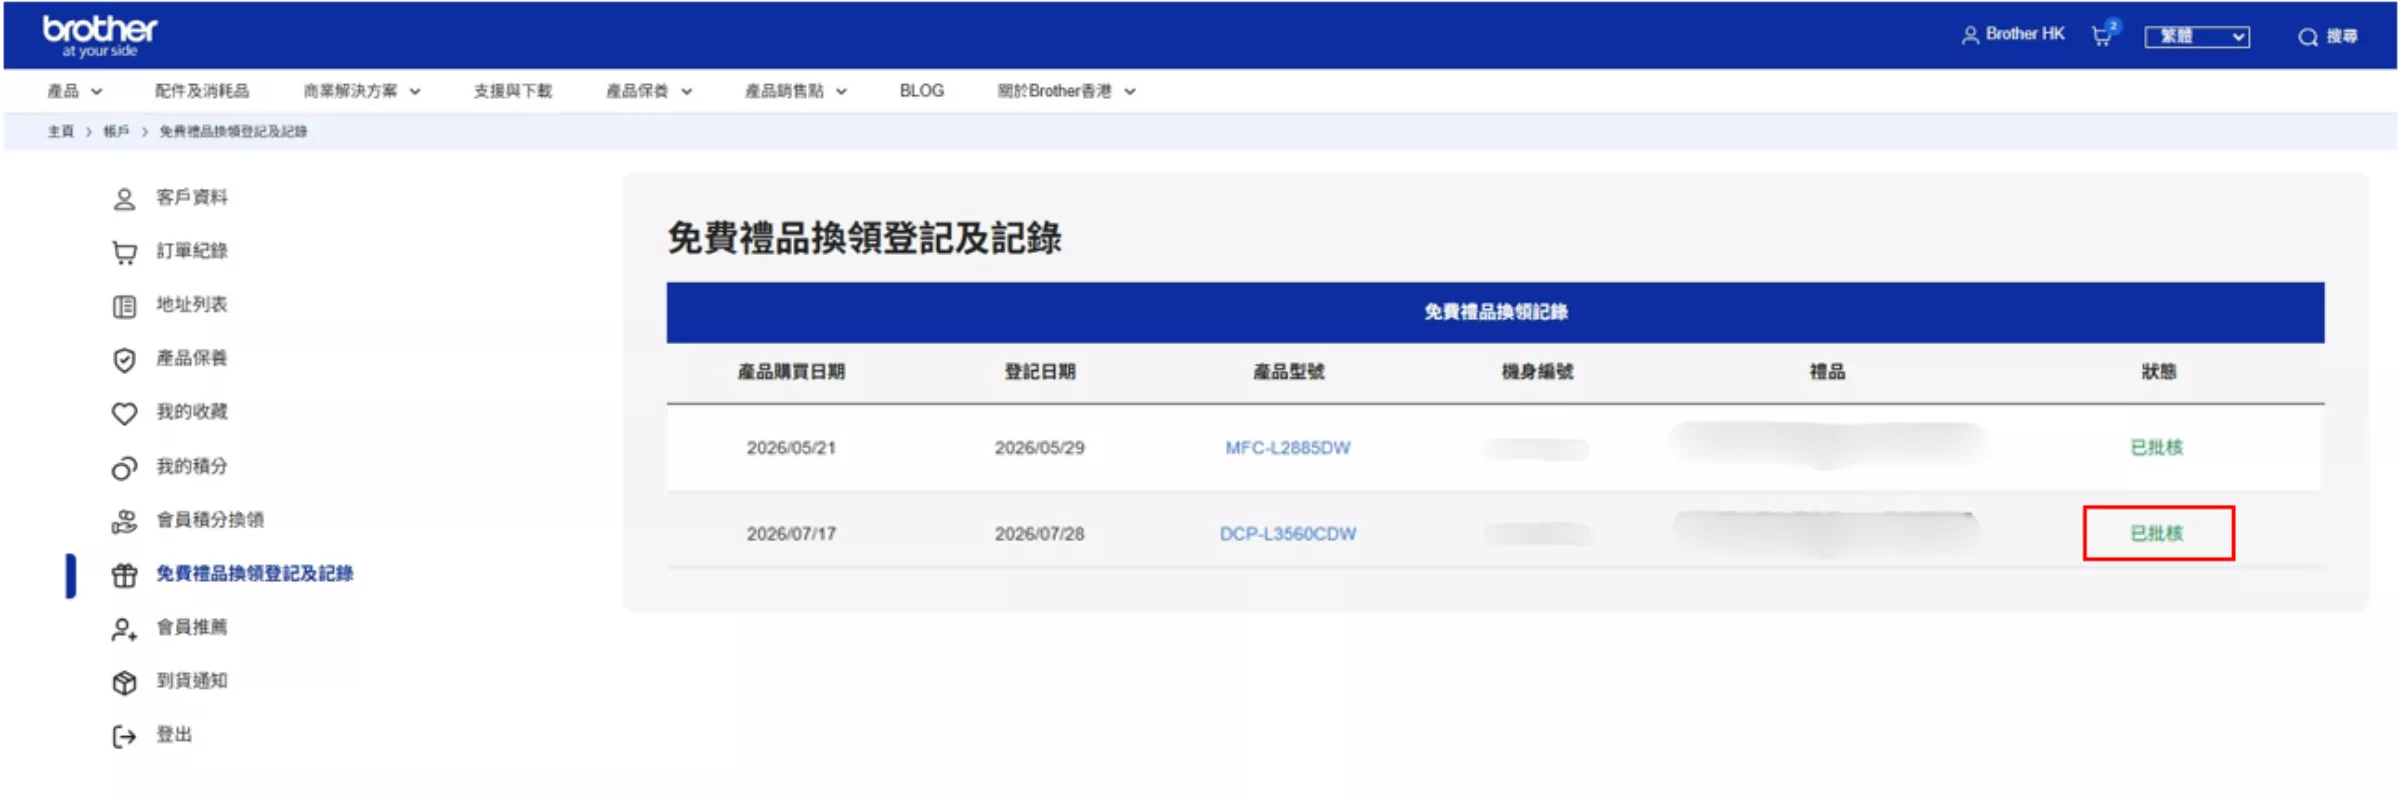Open the MFC-L2885DW model link
Viewport: 2399px width, 799px height.
(1287, 448)
